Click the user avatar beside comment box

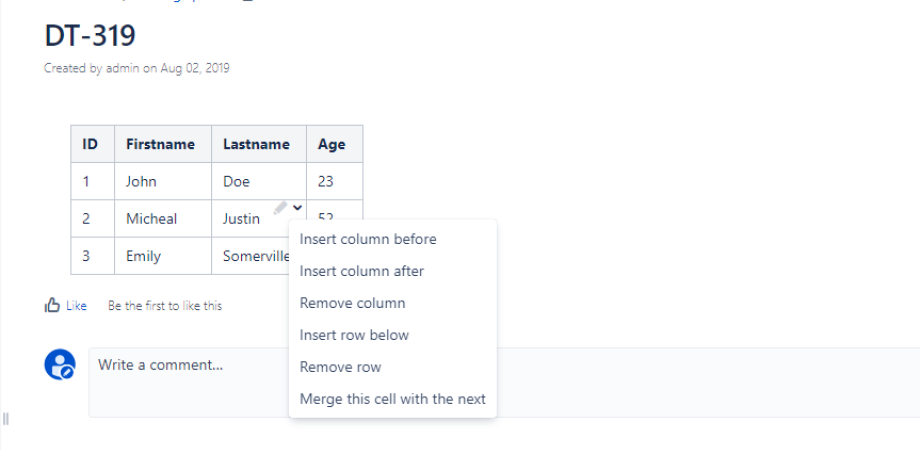60,364
